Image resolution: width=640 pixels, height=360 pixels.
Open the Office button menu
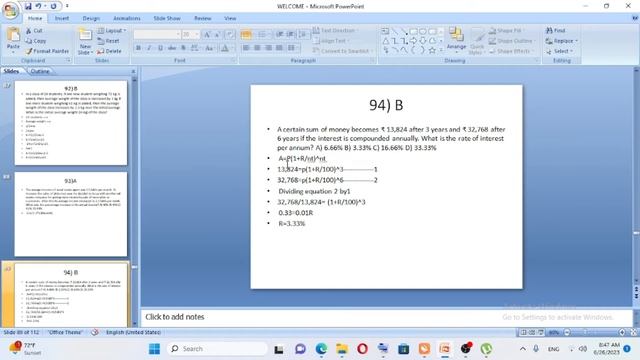(10, 11)
